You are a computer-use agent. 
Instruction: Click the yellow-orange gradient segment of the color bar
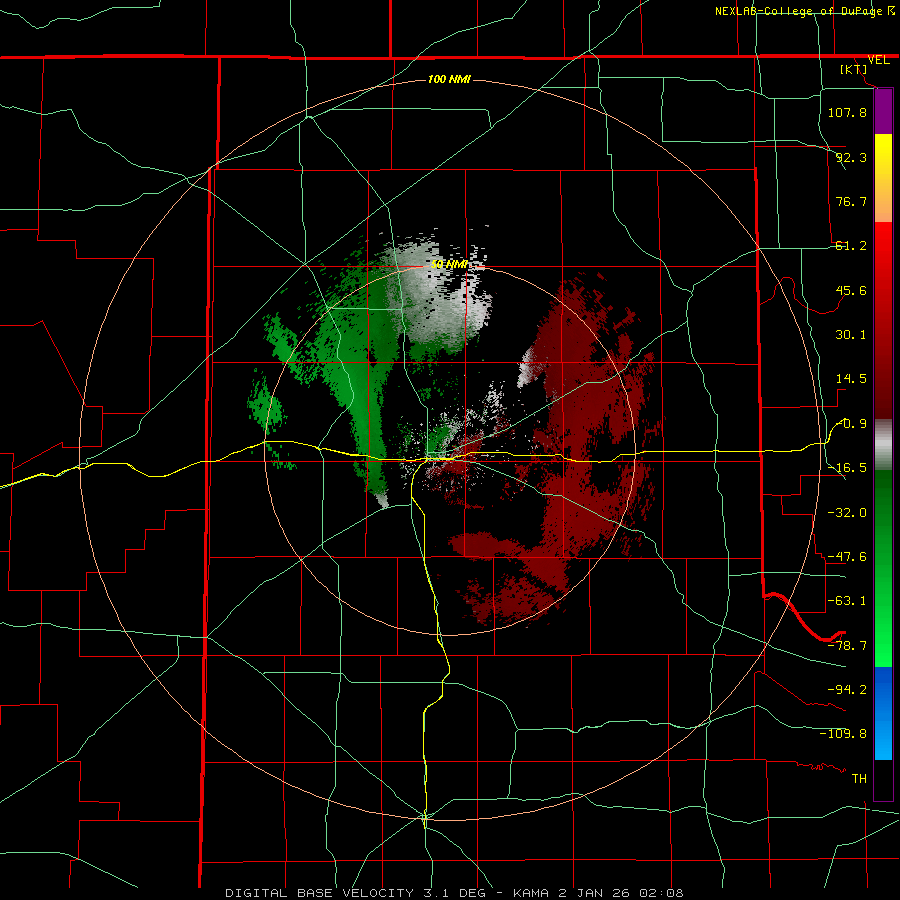[x=883, y=178]
